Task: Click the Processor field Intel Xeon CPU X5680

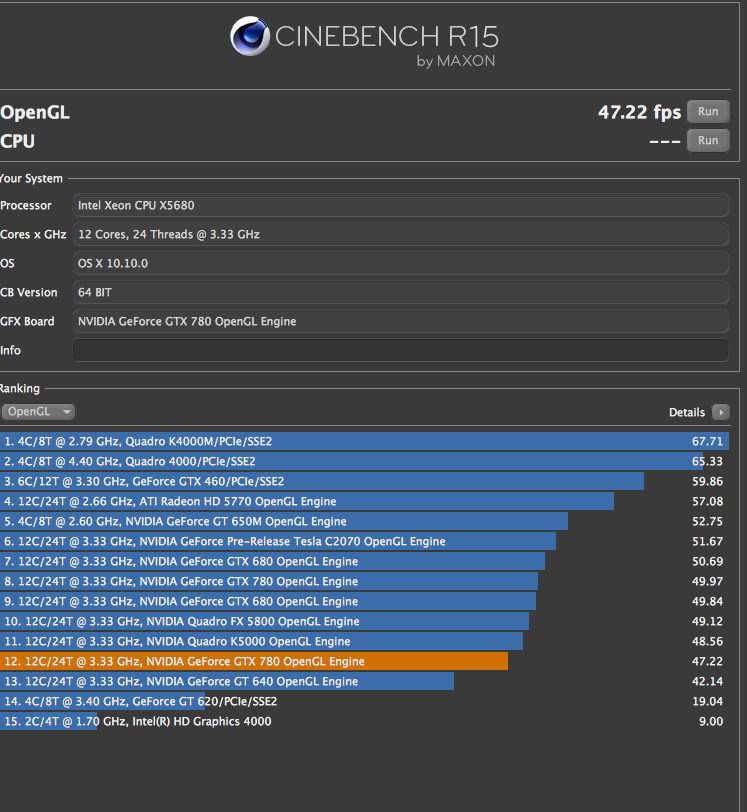Action: pyautogui.click(x=400, y=205)
